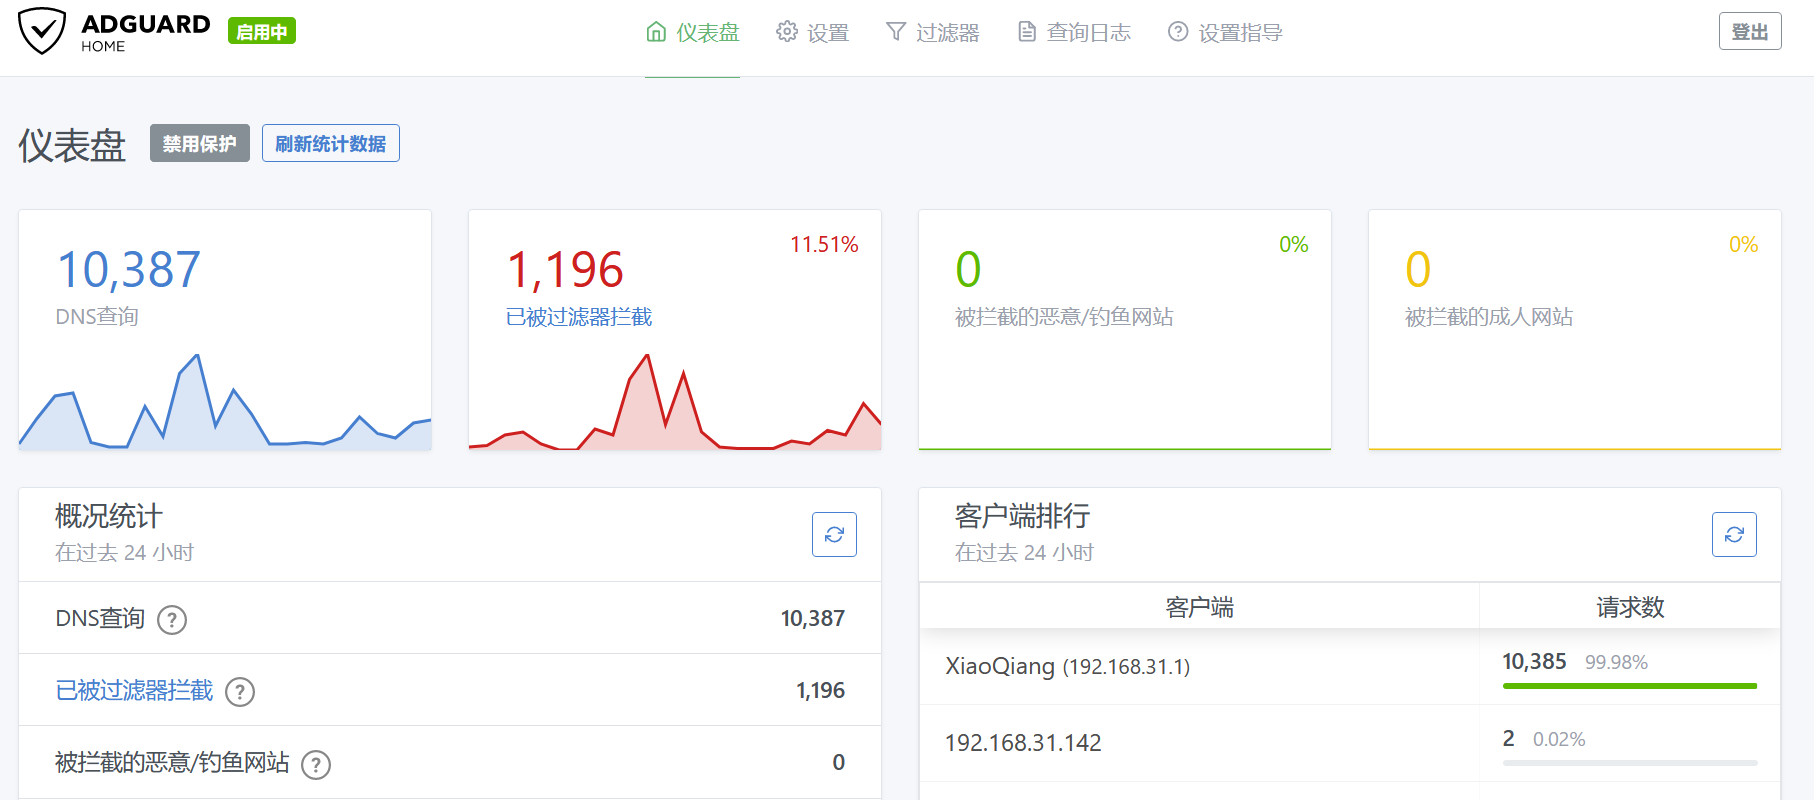The height and width of the screenshot is (800, 1814).
Task: Click the 被拦截的成人网站 card label
Action: pos(1489,317)
